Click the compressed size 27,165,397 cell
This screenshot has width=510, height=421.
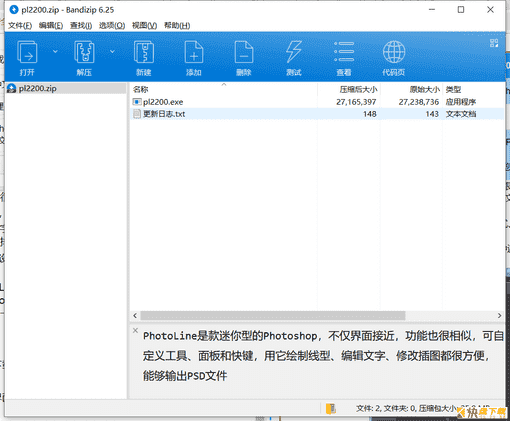click(356, 102)
